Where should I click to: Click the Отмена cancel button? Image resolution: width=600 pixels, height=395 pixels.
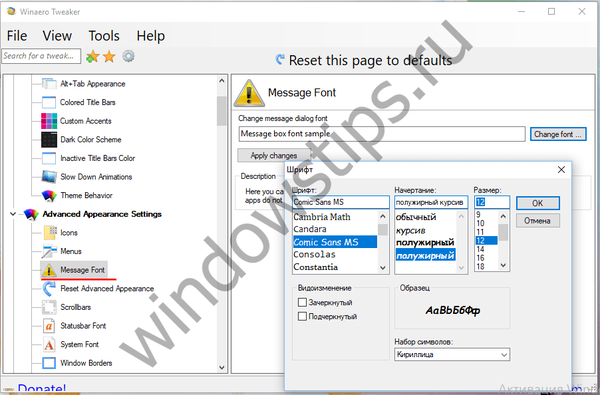tap(538, 221)
